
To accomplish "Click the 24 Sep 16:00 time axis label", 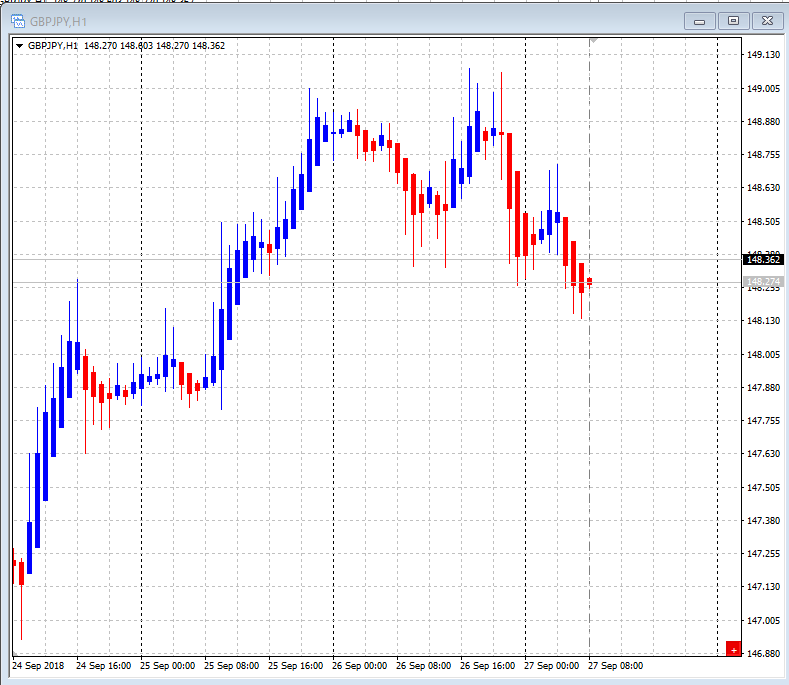I will pyautogui.click(x=103, y=666).
